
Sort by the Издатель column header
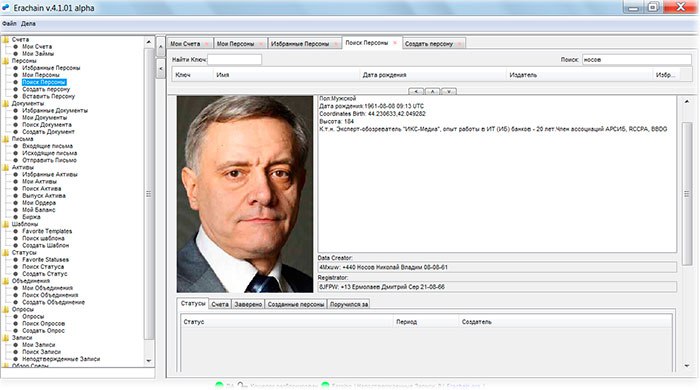579,75
